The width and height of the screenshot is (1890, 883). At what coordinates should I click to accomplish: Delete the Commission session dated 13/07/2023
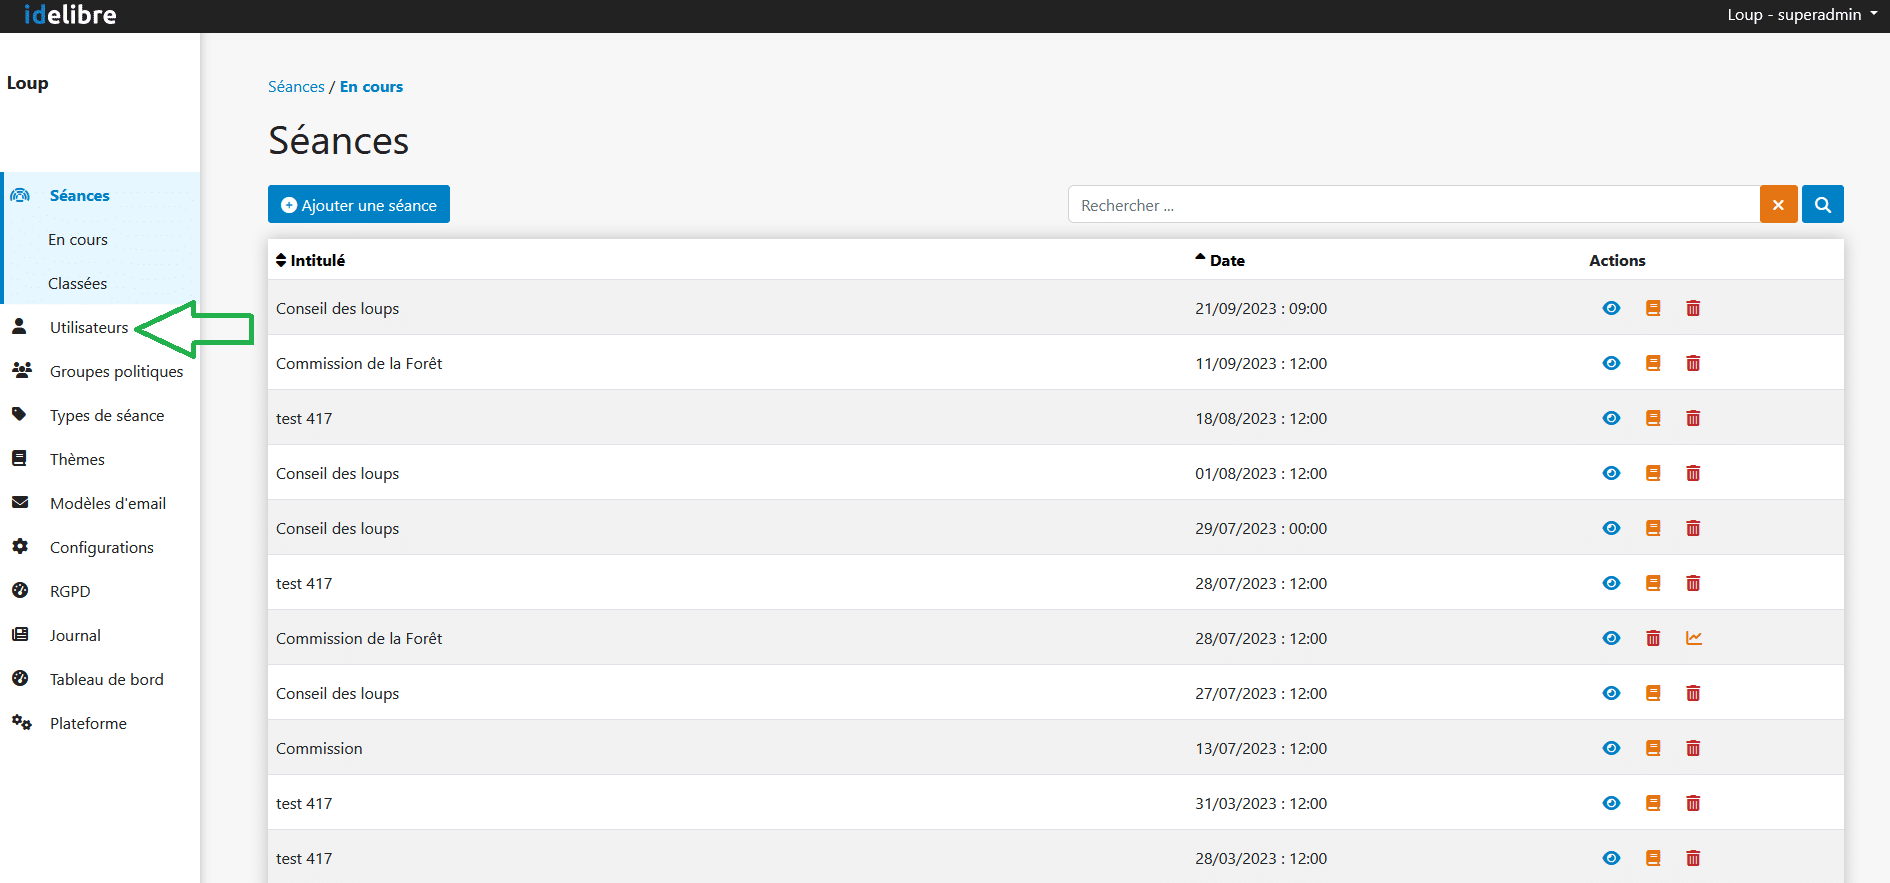1693,748
